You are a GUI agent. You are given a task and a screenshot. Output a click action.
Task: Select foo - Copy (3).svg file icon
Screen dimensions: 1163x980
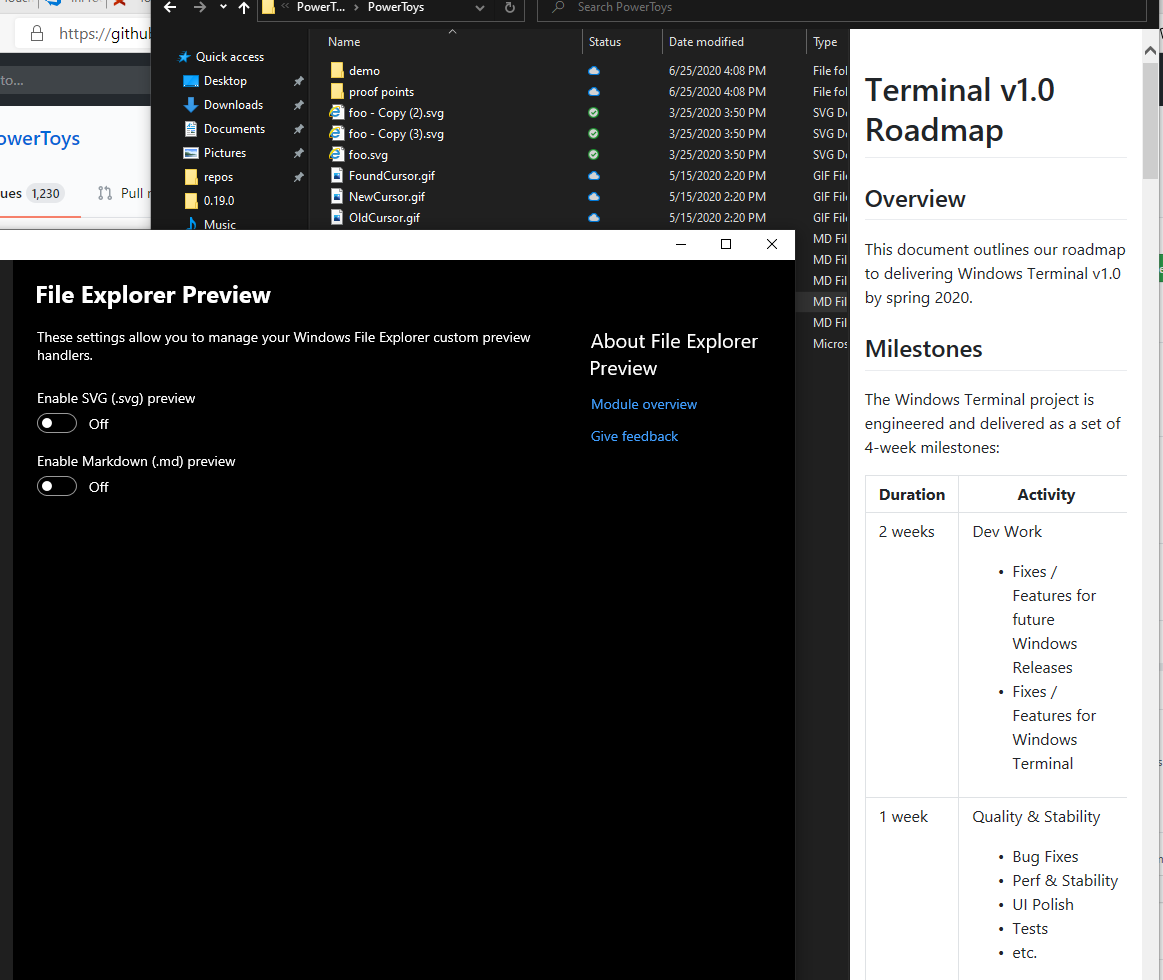(x=337, y=134)
